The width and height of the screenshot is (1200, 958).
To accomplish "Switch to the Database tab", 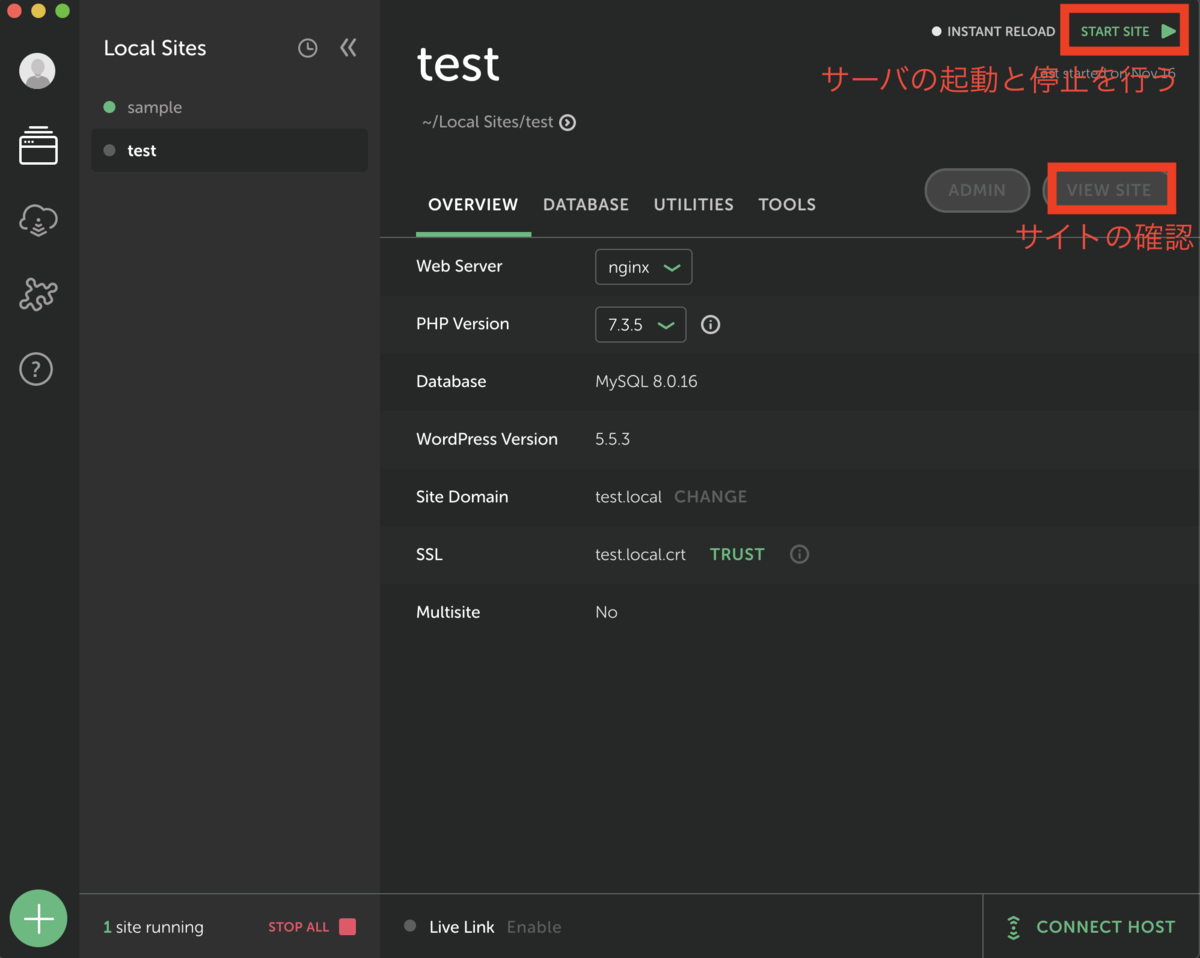I will click(x=586, y=204).
